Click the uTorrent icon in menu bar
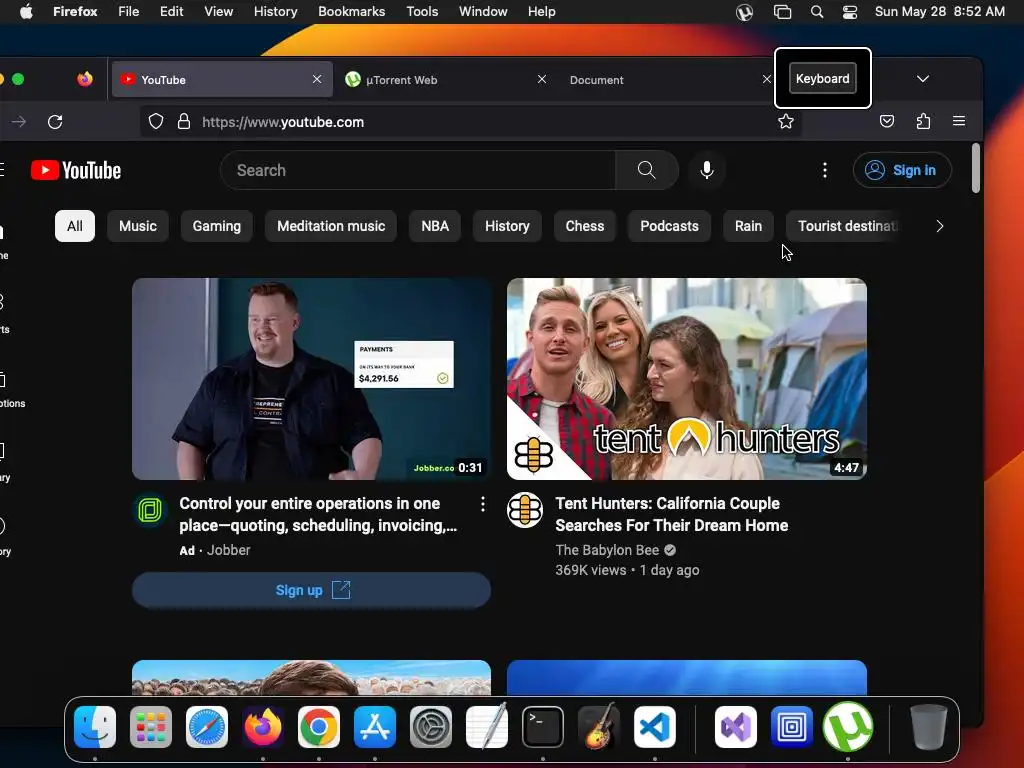The image size is (1024, 768). tap(744, 12)
